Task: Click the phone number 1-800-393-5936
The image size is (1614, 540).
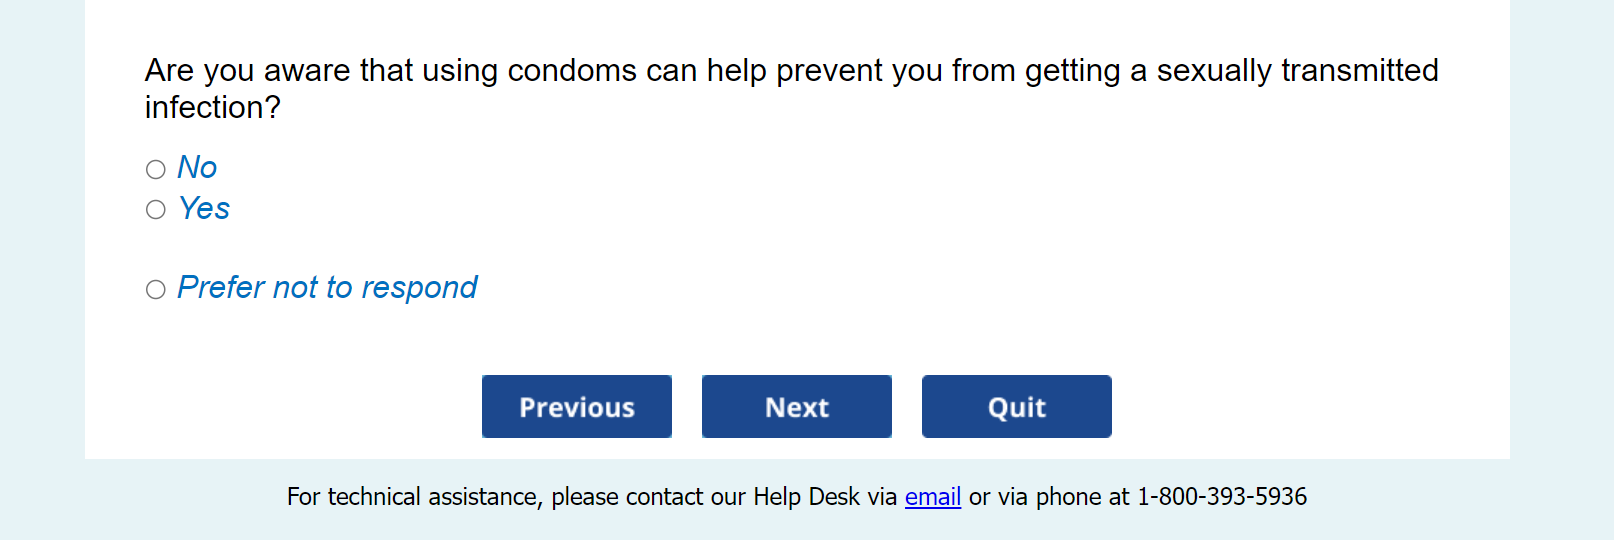Action: (x=1222, y=497)
